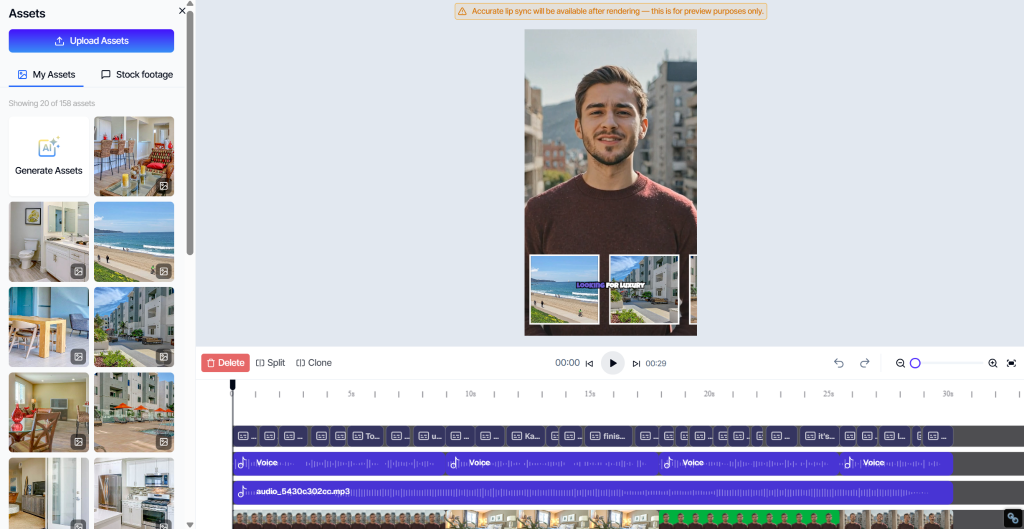
Task: Select the audio_5430c302cc.mp3 track clip
Action: click(x=593, y=492)
